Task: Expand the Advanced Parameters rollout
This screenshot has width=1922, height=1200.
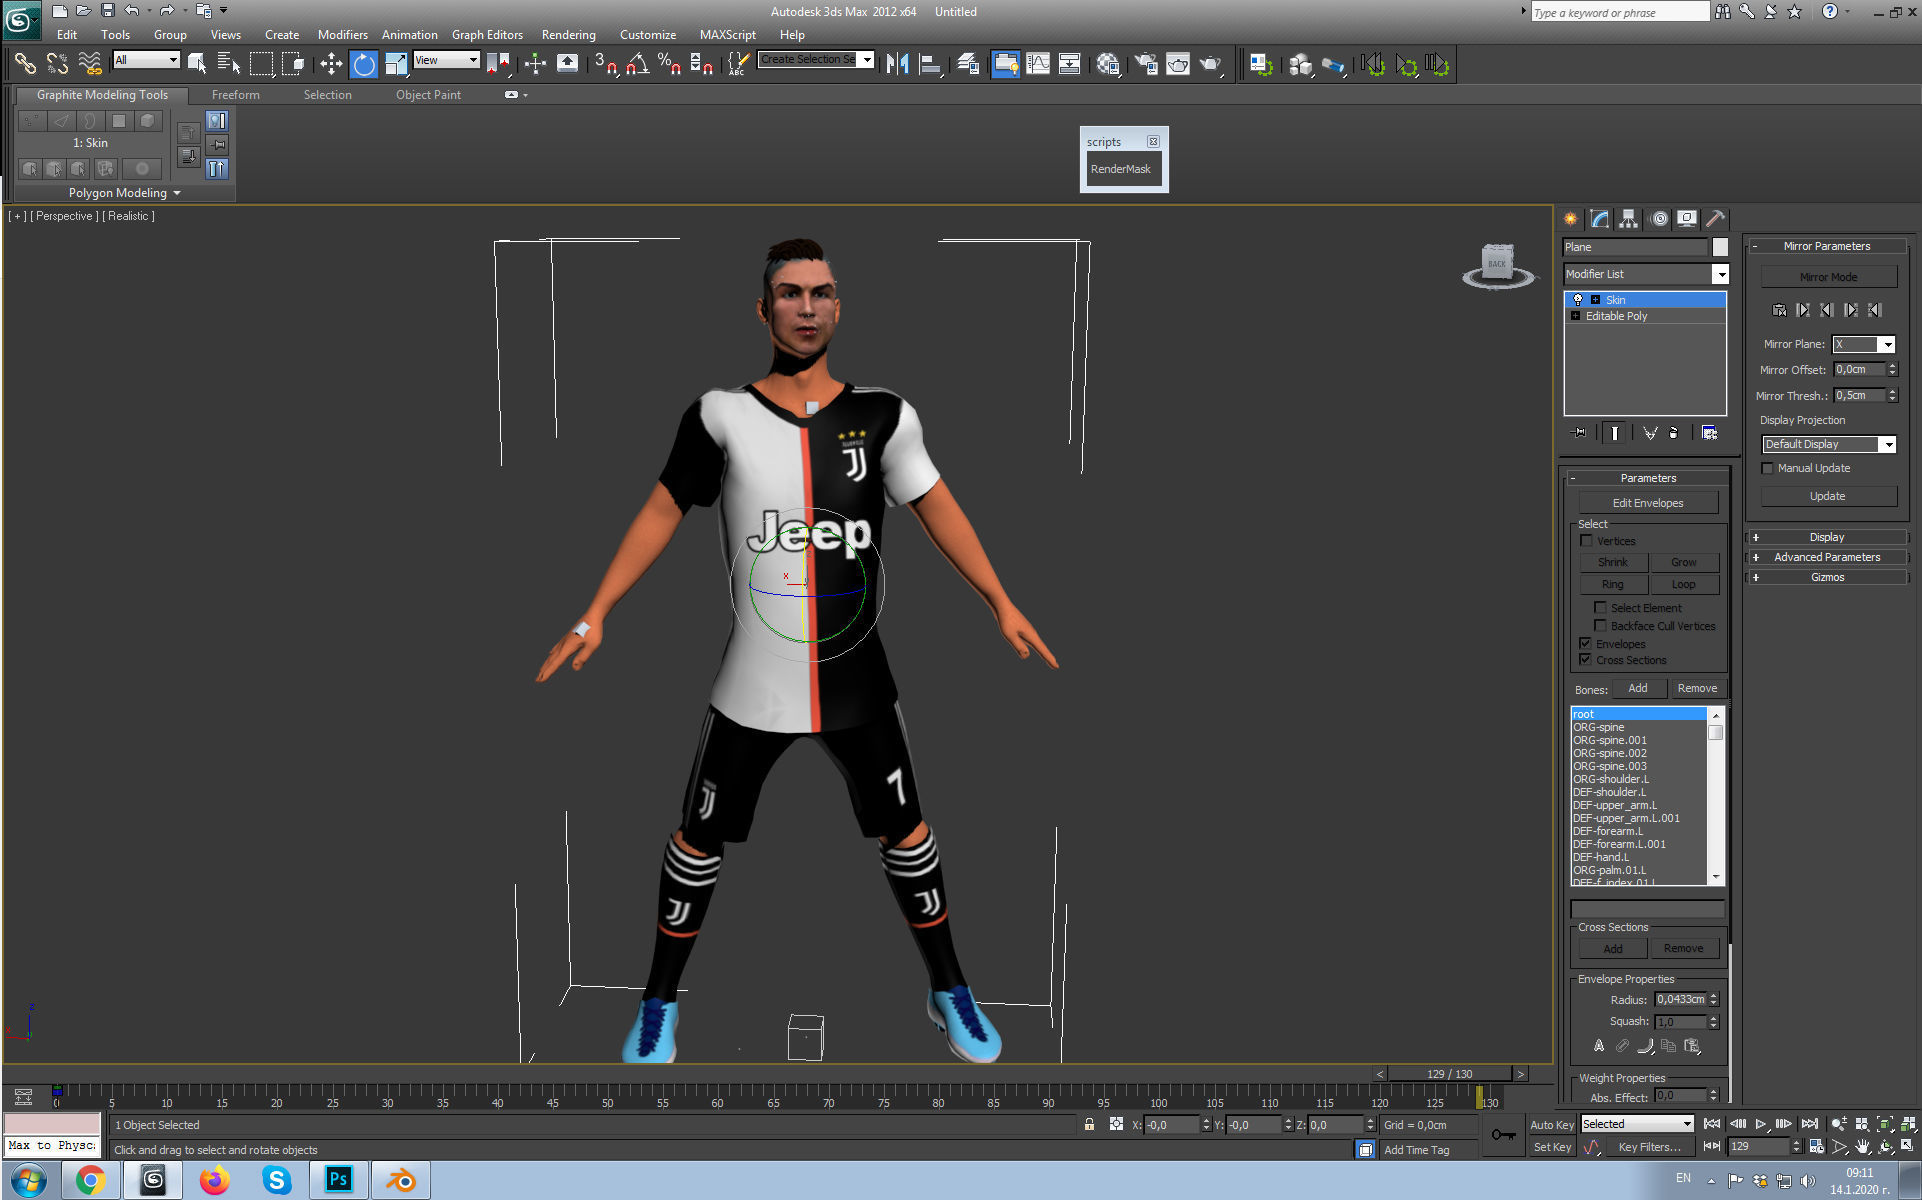Action: (x=1827, y=557)
